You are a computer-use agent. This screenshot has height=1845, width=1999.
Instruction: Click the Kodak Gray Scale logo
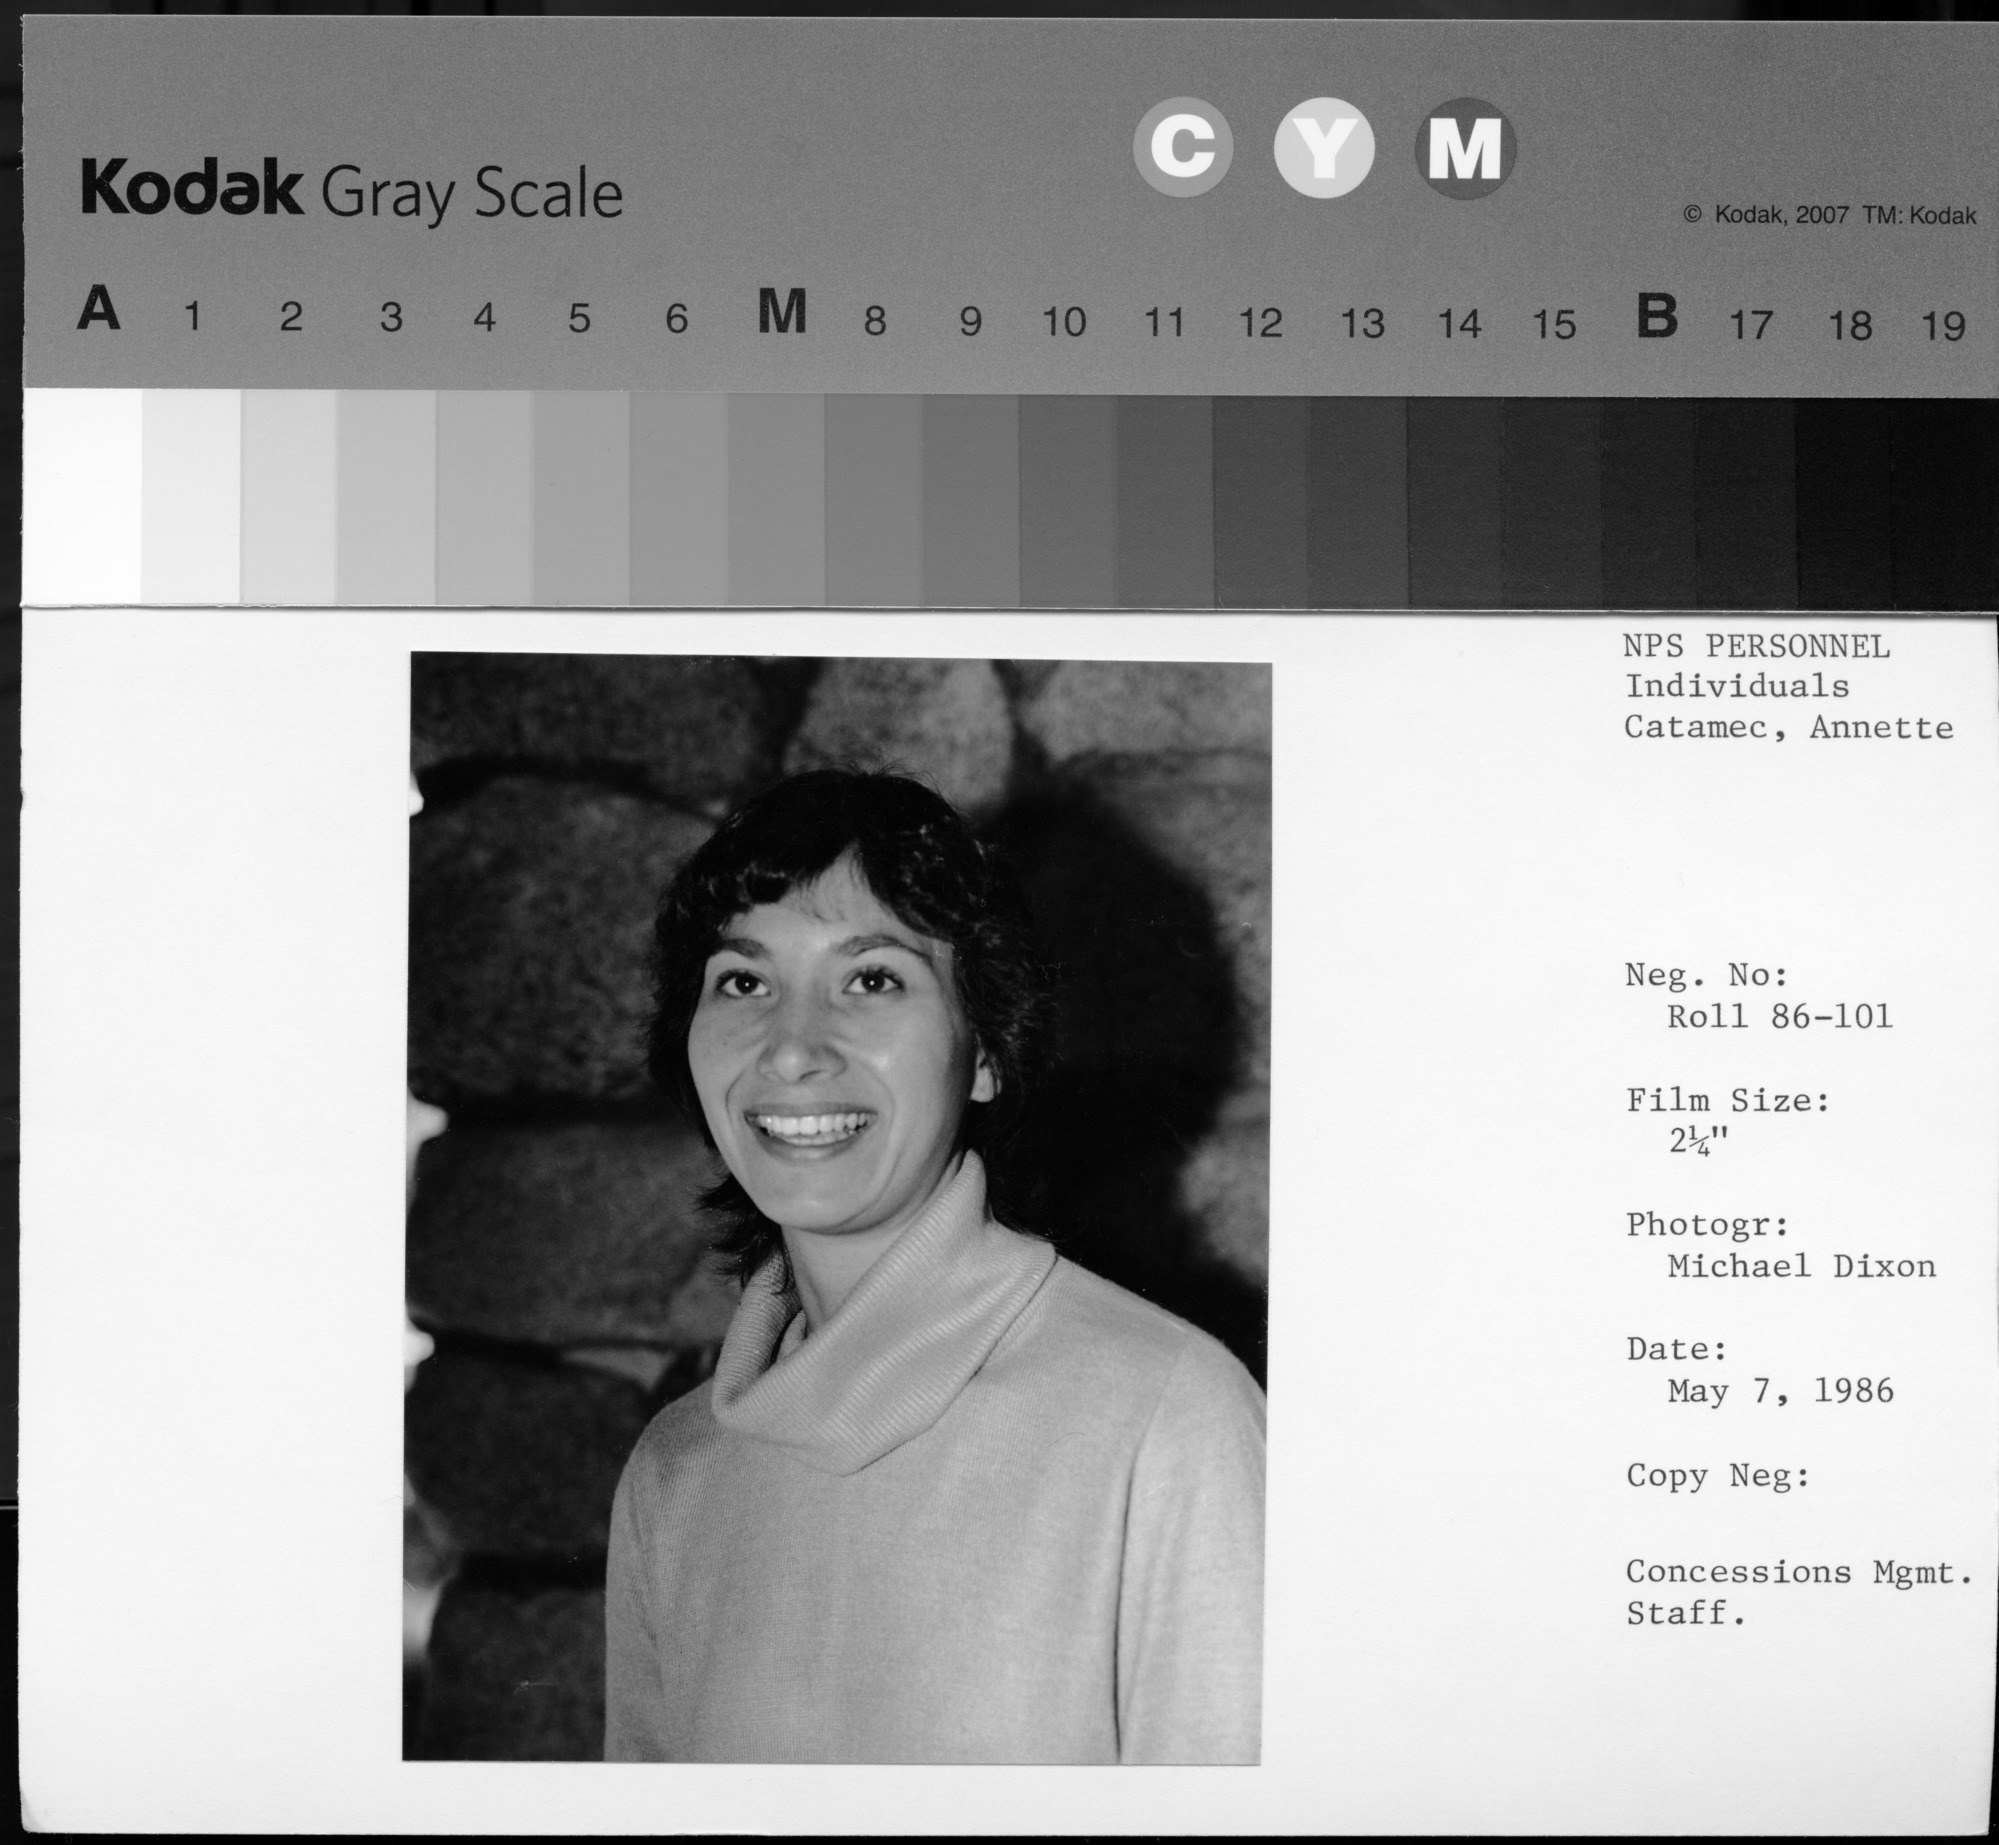[x=352, y=192]
